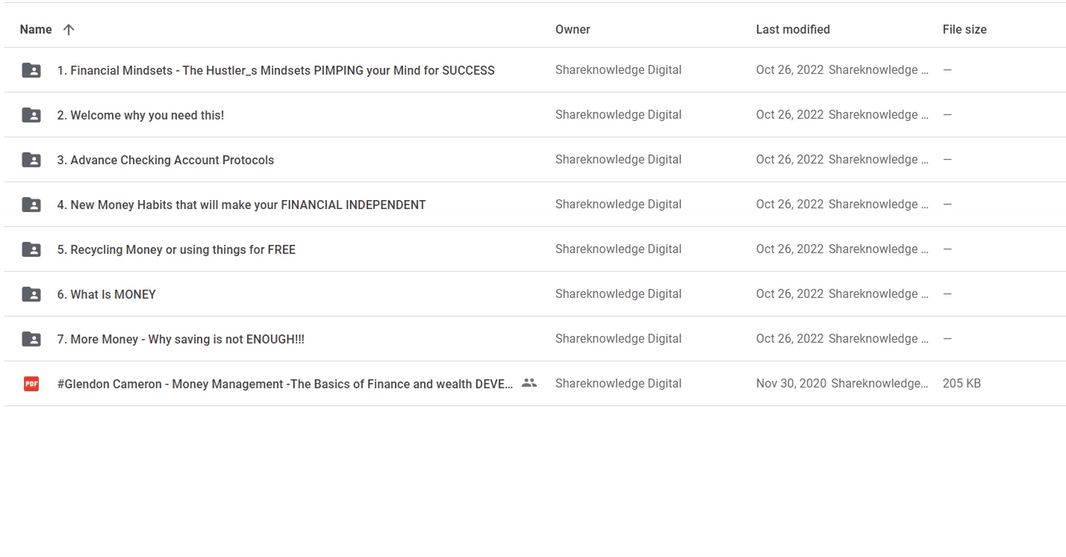Select the What Is MONEY folder icon
The width and height of the screenshot is (1066, 557).
pyautogui.click(x=32, y=294)
